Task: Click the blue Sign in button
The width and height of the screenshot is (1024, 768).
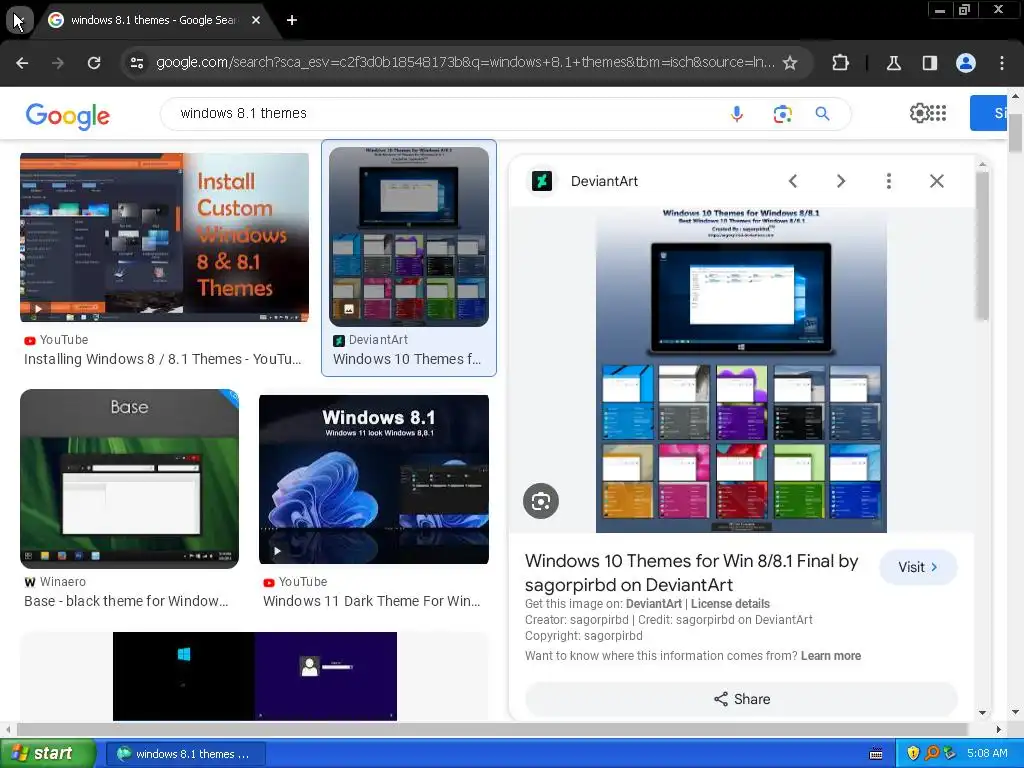Action: [988, 113]
